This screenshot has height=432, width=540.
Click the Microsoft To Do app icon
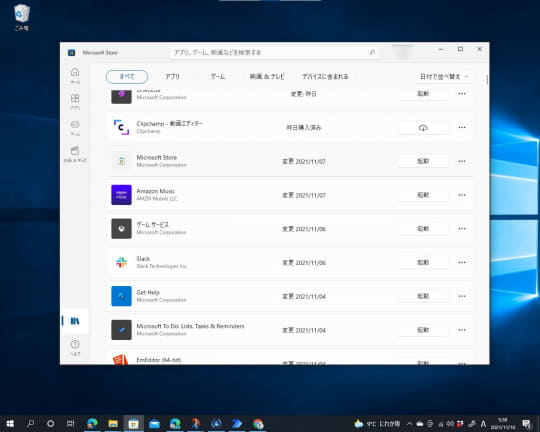click(121, 330)
